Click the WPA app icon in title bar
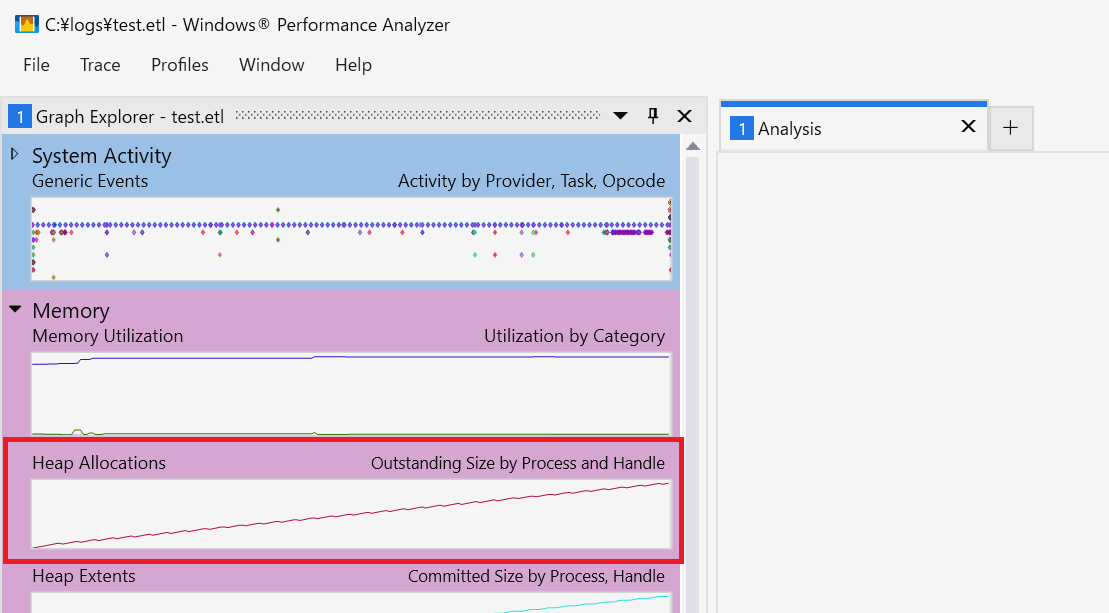 pyautogui.click(x=26, y=25)
